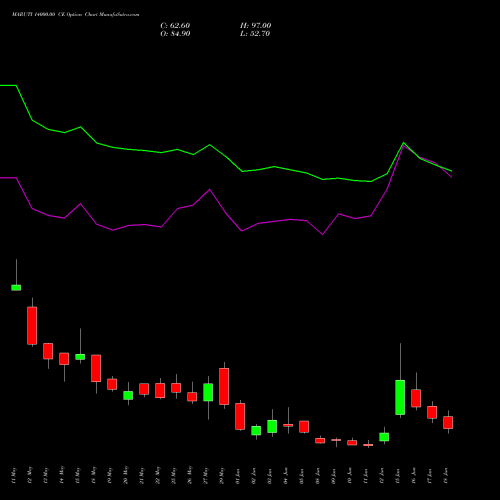The width and height of the screenshot is (500, 500).
Task: Select the 05 Jun date label
Action: pyautogui.click(x=302, y=476)
